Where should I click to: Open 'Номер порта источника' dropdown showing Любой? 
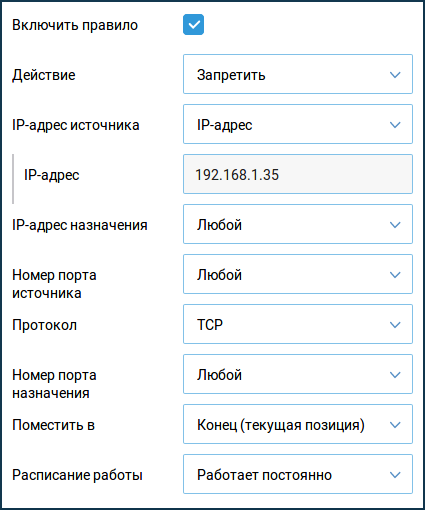pyautogui.click(x=298, y=274)
